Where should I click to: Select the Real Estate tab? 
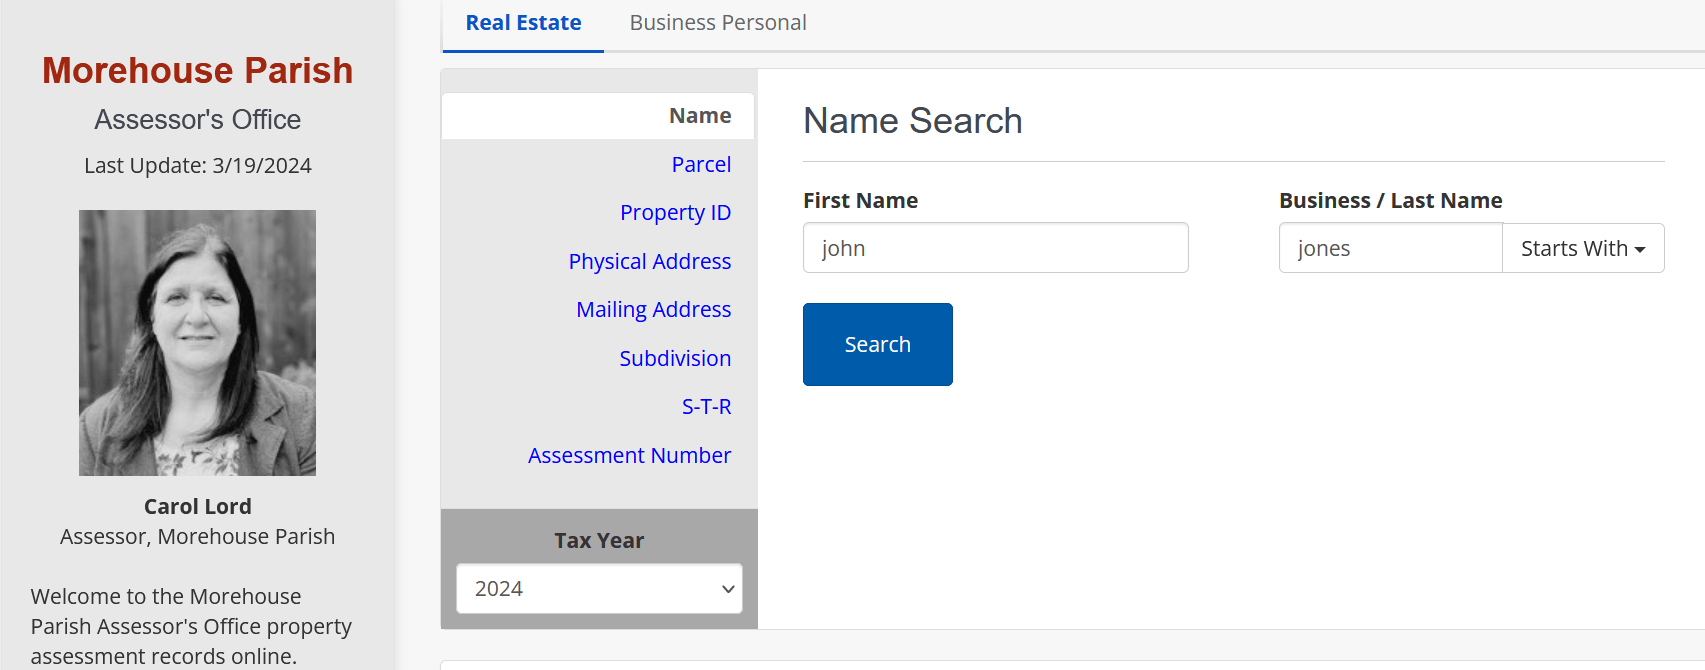522,22
